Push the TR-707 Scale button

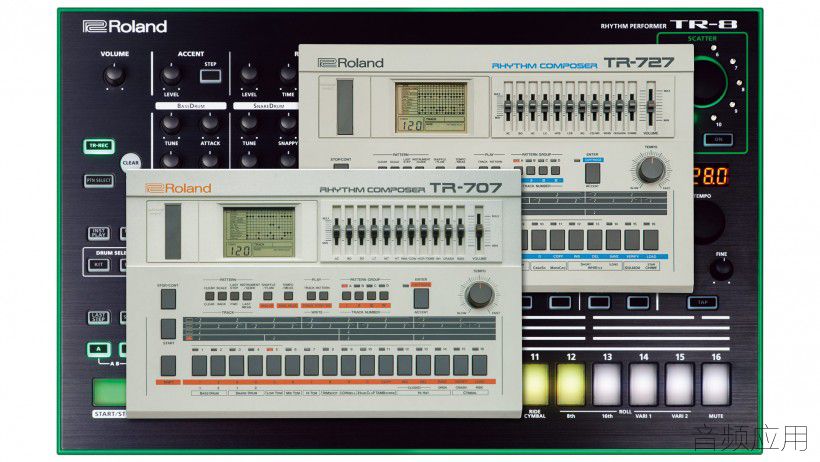[222, 296]
